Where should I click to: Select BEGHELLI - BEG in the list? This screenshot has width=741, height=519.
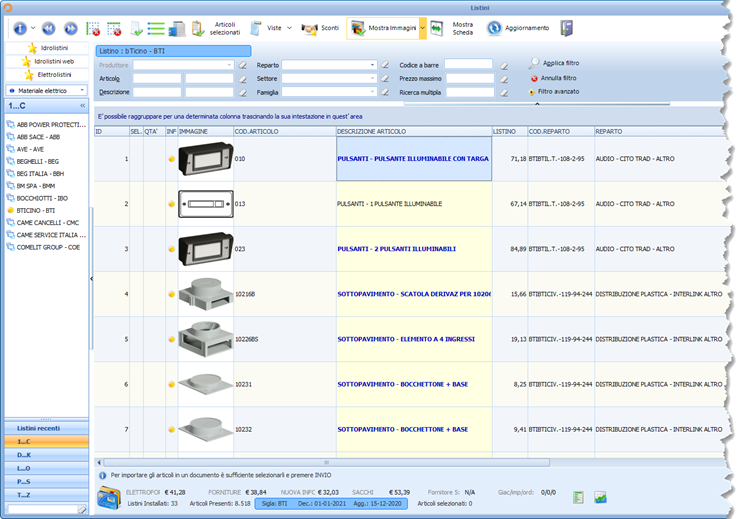pyautogui.click(x=38, y=161)
